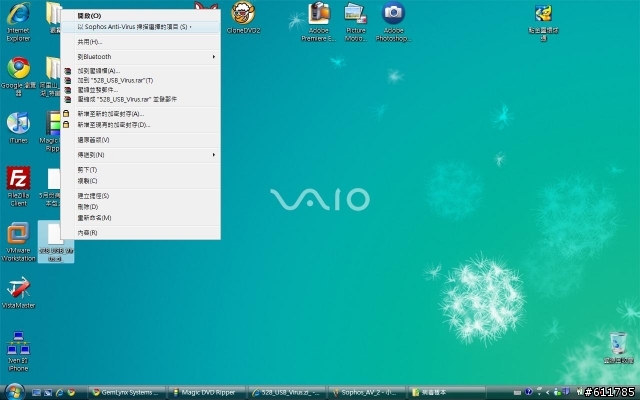Switch to 528_USB_Virus.zi taskbar window
The image size is (640, 400).
point(287,393)
